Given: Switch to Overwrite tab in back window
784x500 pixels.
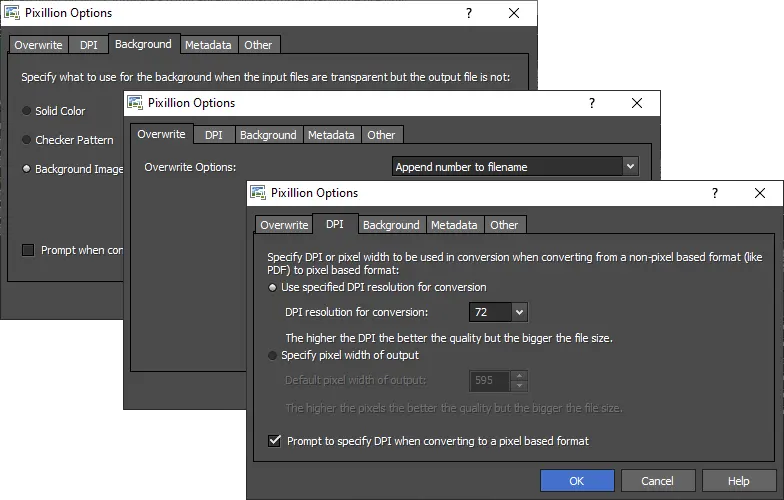Looking at the screenshot, I should coord(38,45).
